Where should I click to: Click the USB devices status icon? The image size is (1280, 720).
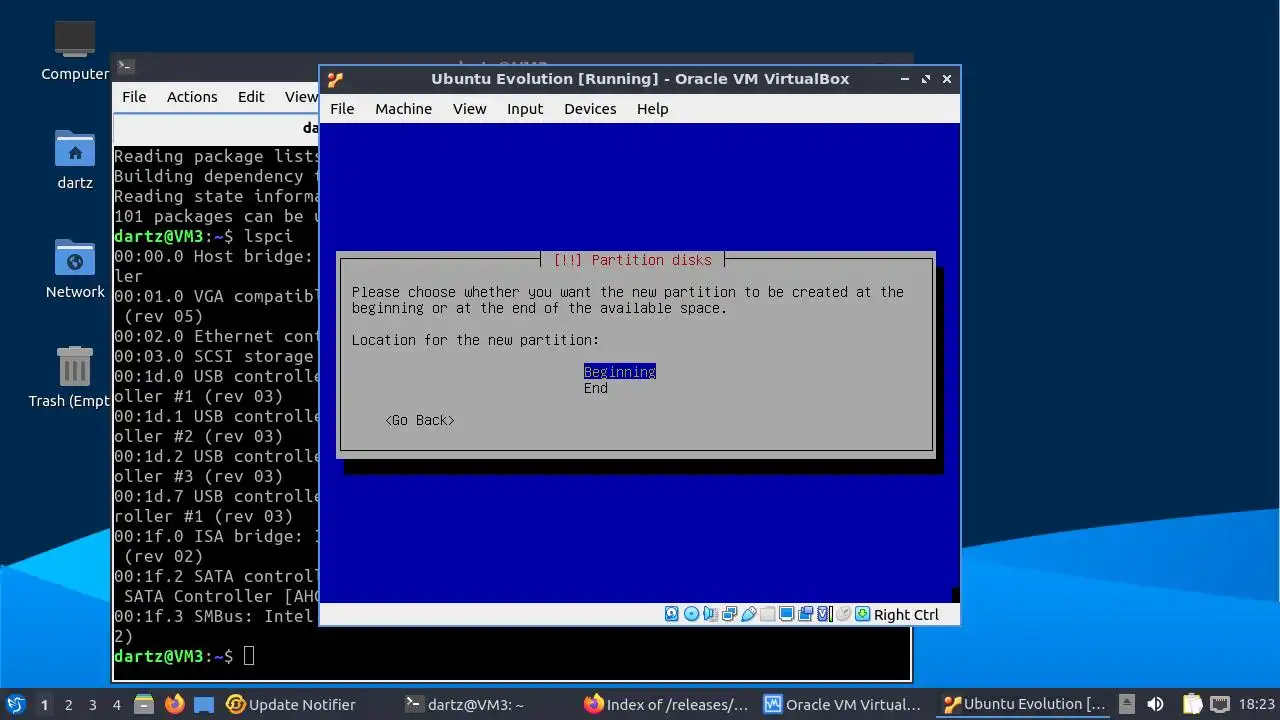click(748, 614)
